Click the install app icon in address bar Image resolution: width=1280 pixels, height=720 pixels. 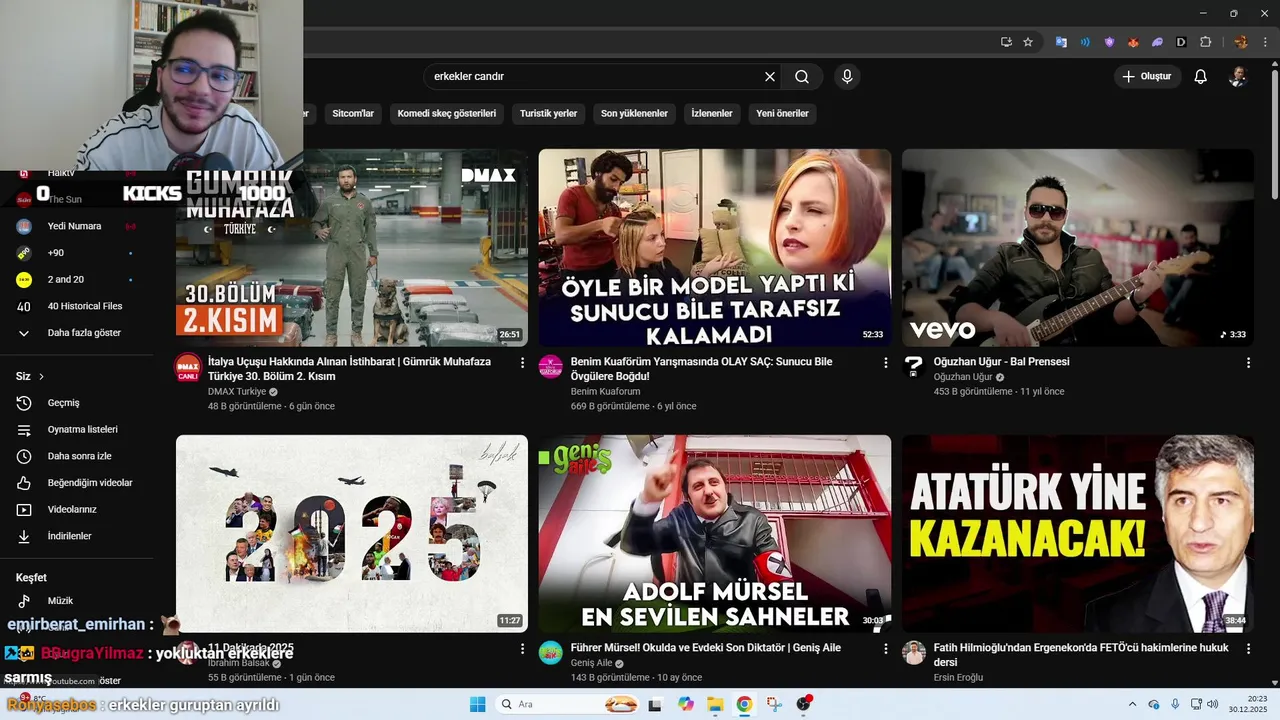point(1006,42)
